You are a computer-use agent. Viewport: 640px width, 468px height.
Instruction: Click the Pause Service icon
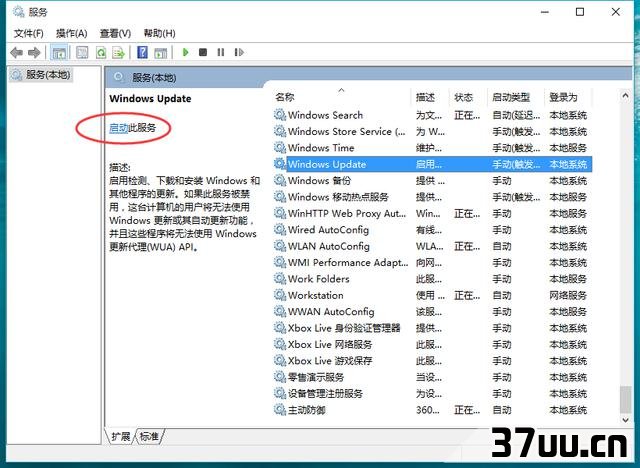pyautogui.click(x=221, y=52)
